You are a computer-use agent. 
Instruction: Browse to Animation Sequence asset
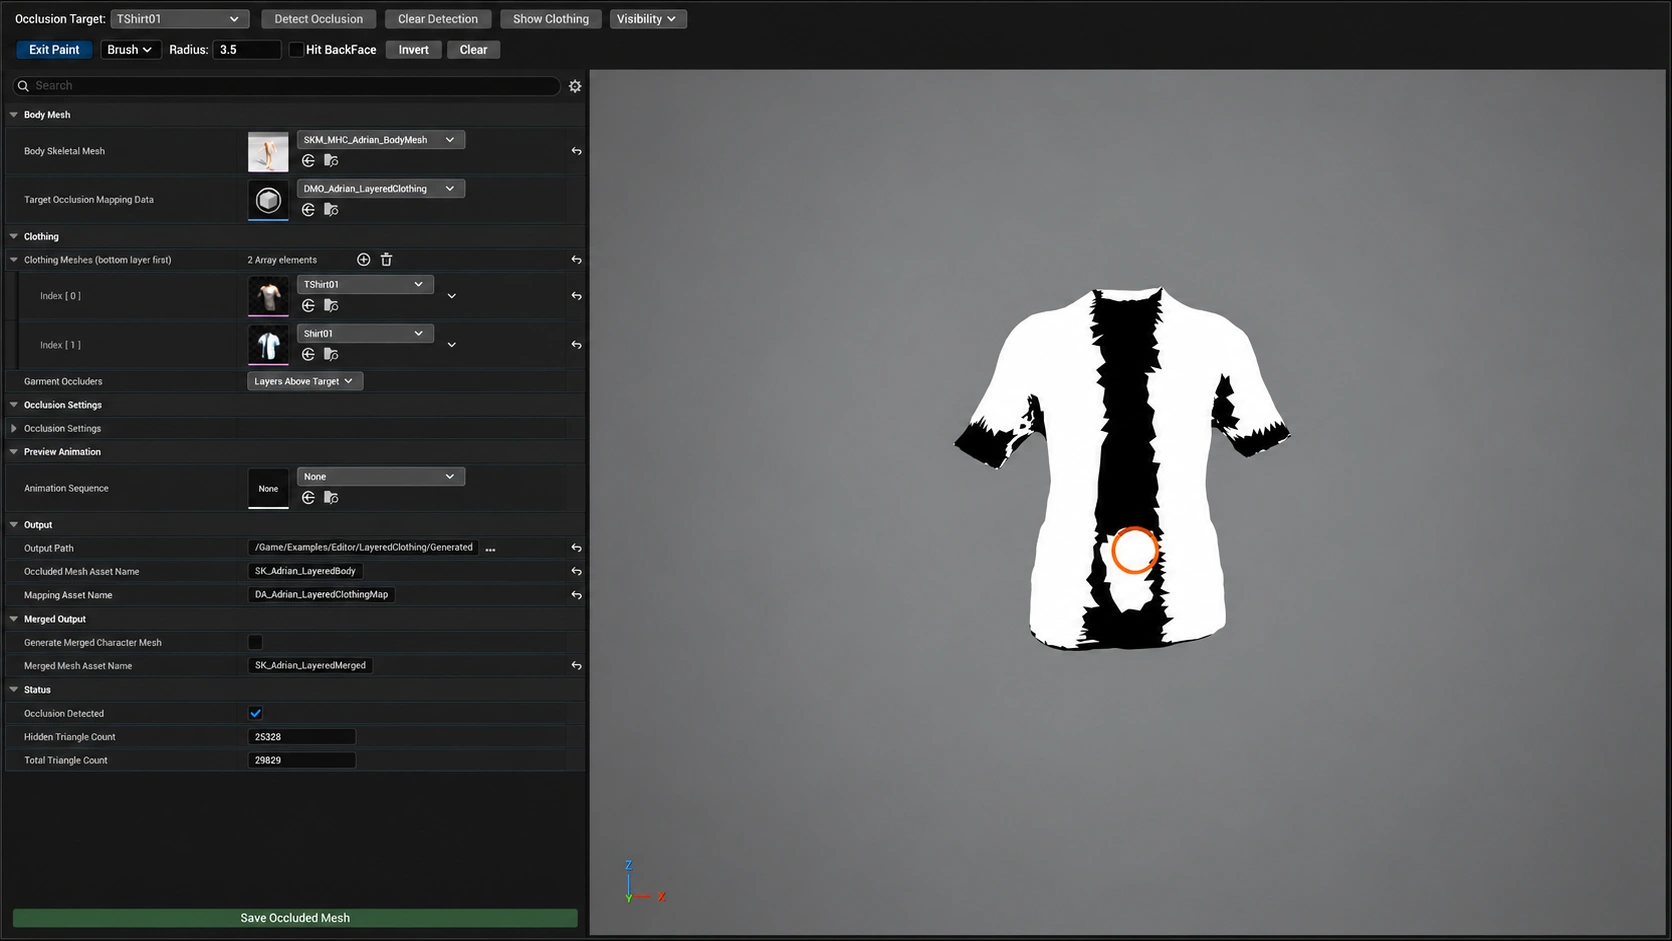(x=331, y=498)
